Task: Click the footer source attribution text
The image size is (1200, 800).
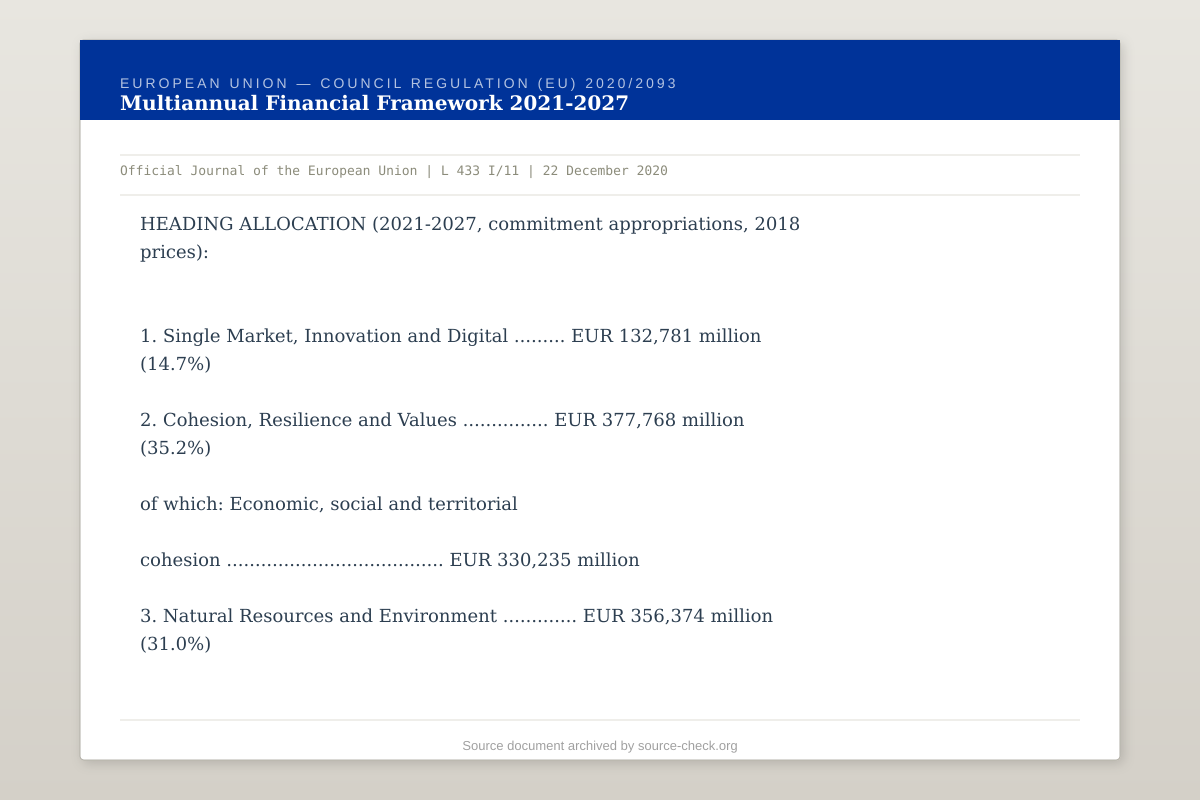Action: click(x=598, y=745)
